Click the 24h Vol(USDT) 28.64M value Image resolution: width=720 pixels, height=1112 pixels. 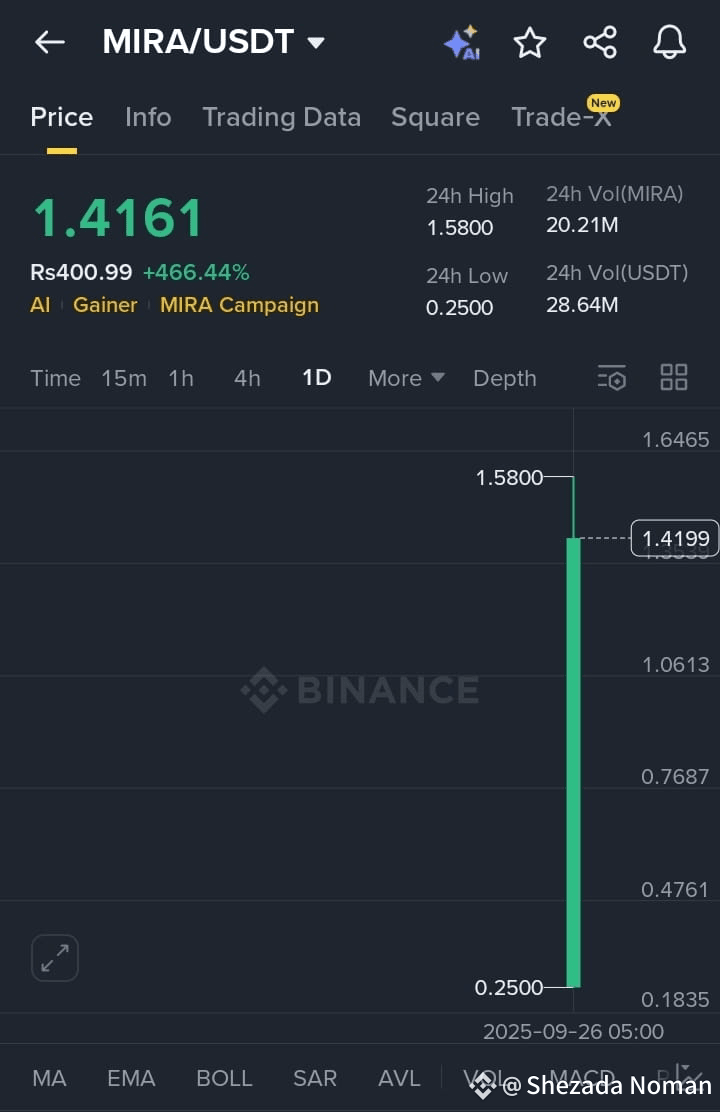click(582, 305)
